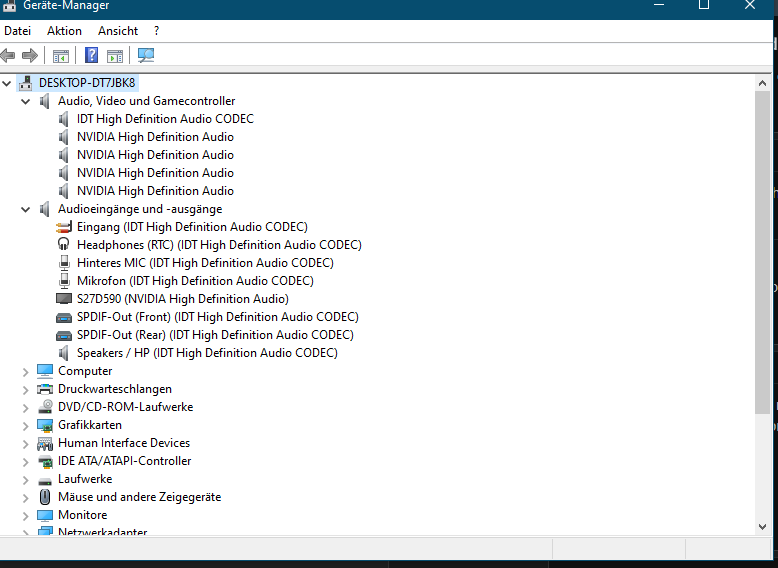
Task: Click the Human Interface Devices icon
Action: click(x=45, y=443)
